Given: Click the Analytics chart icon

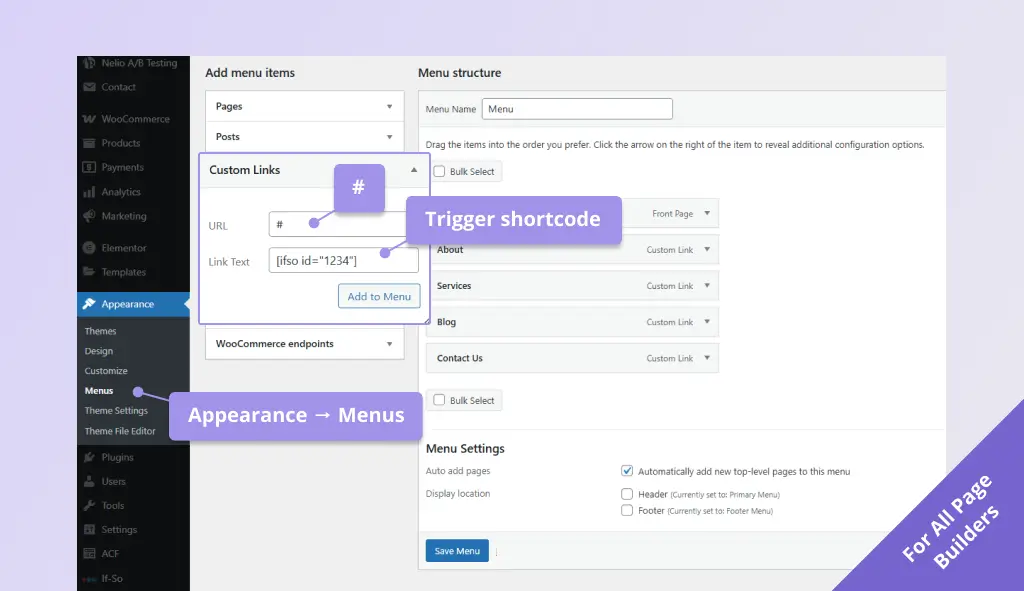Looking at the screenshot, I should click(90, 192).
